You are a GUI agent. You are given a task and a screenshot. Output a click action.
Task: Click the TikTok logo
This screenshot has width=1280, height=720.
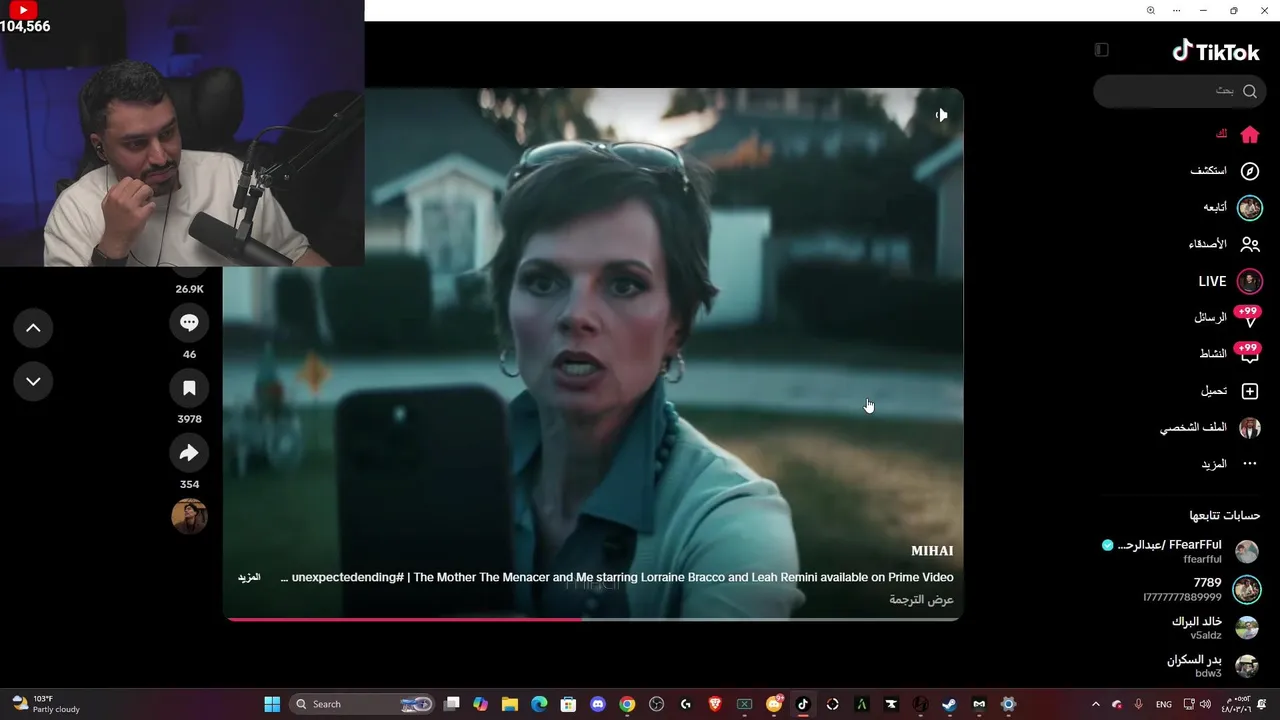tap(1216, 51)
